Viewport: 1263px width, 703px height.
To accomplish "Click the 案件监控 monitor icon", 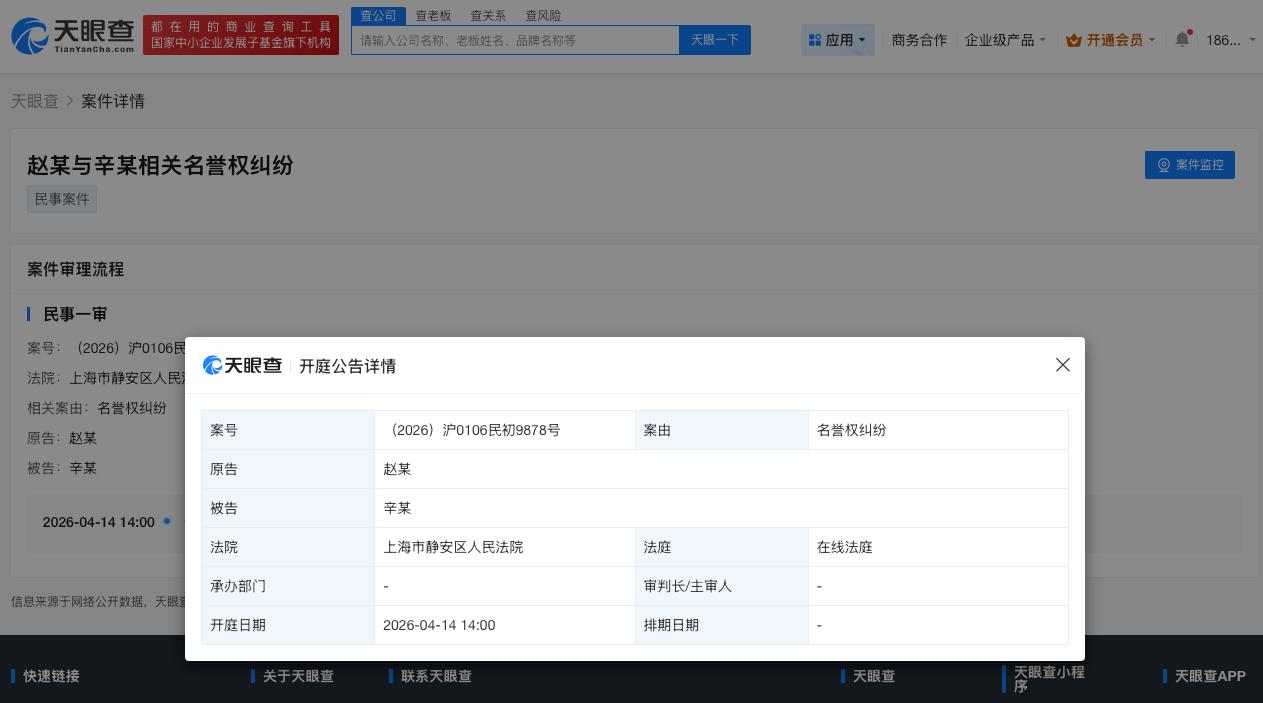I will [1164, 165].
